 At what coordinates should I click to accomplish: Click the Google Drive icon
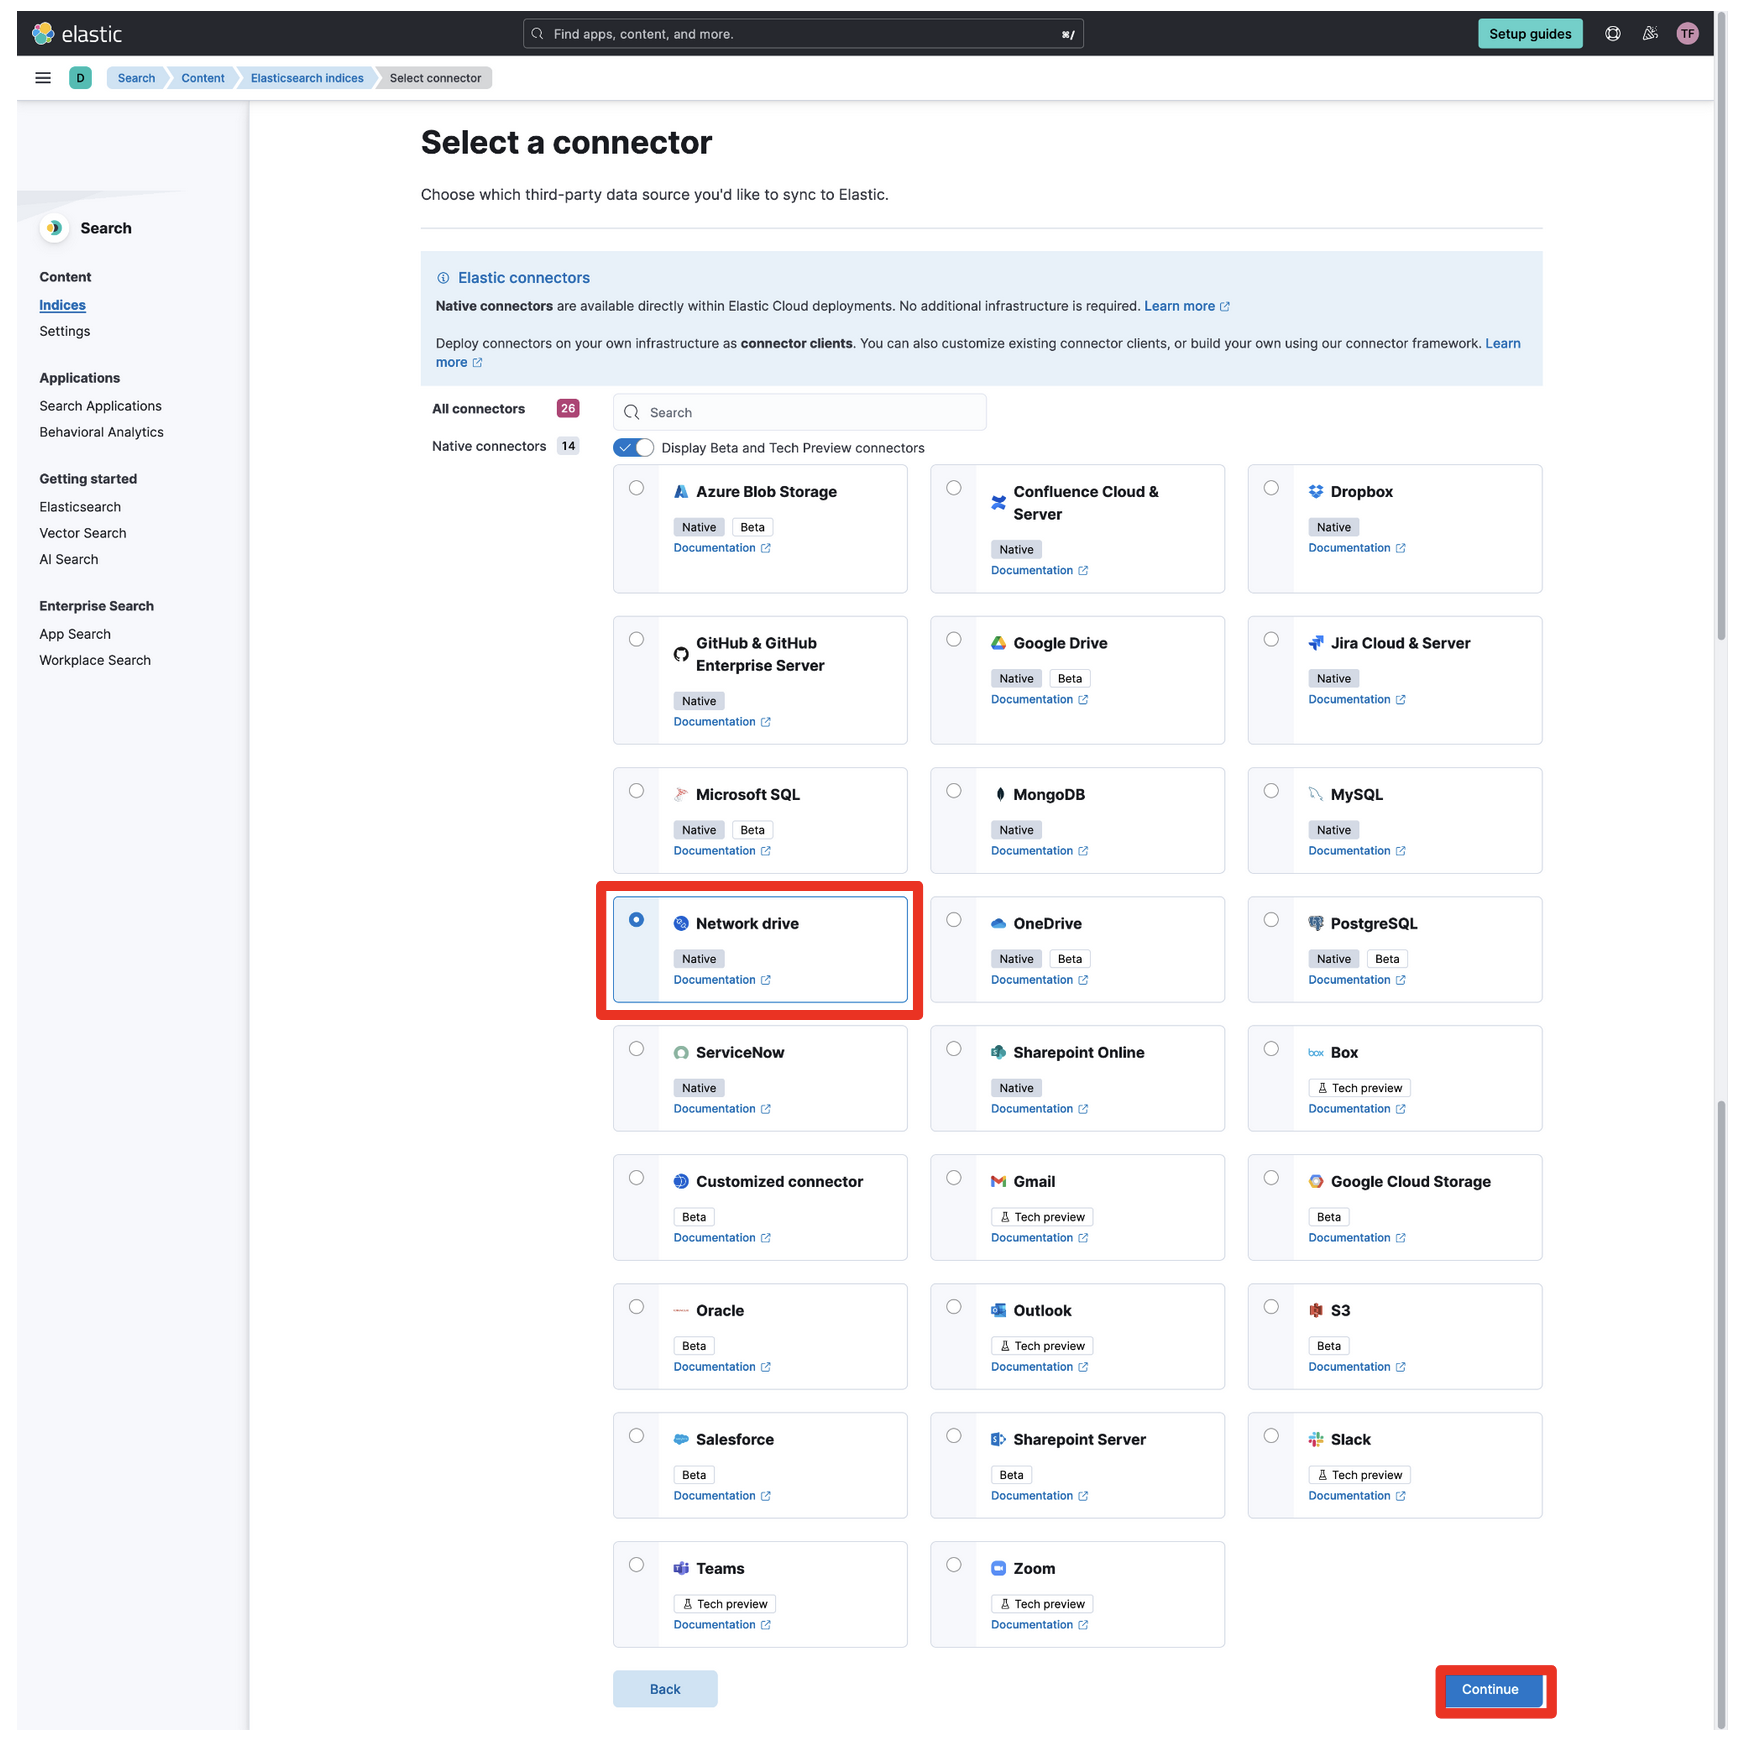pos(998,643)
